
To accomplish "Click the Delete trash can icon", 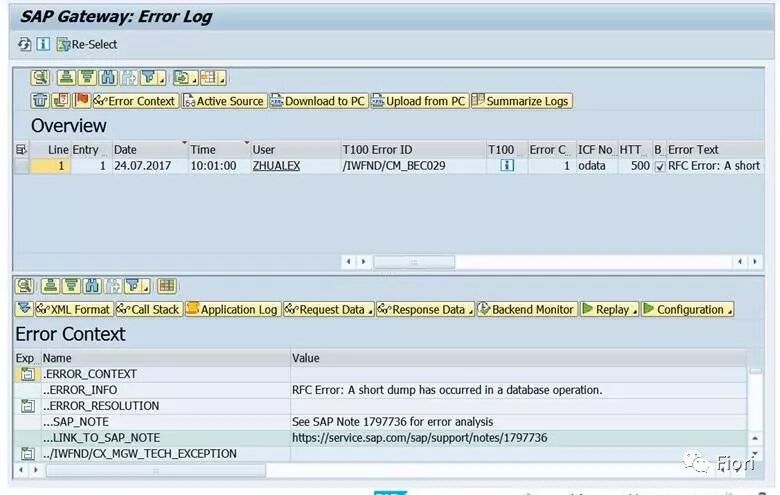I will click(40, 100).
